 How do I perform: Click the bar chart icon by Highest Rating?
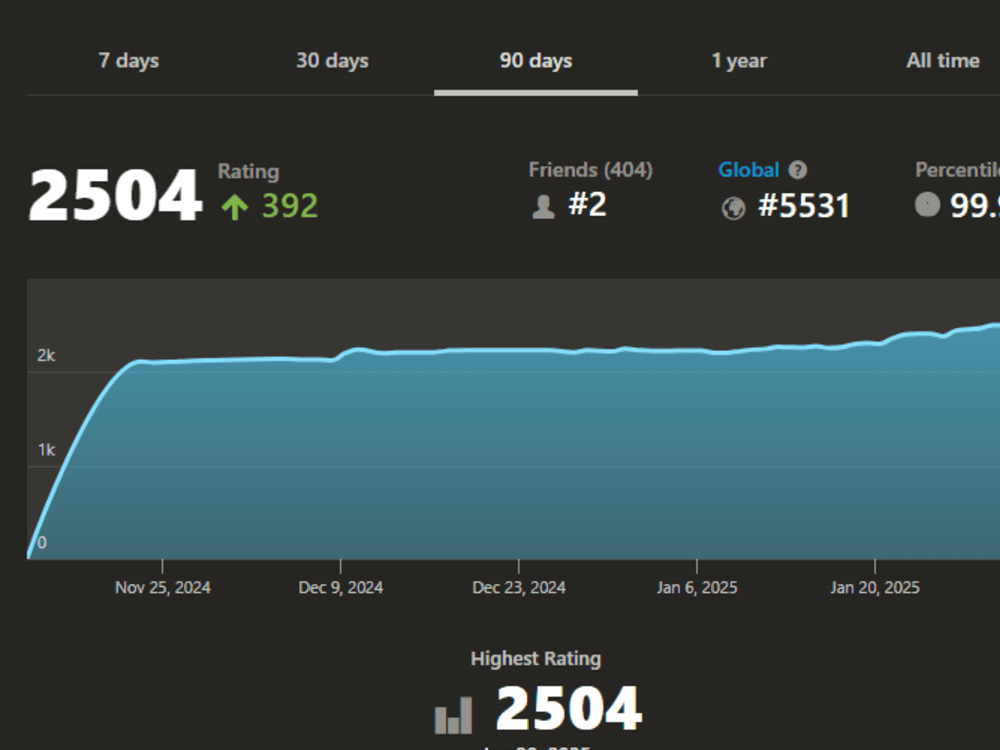453,715
